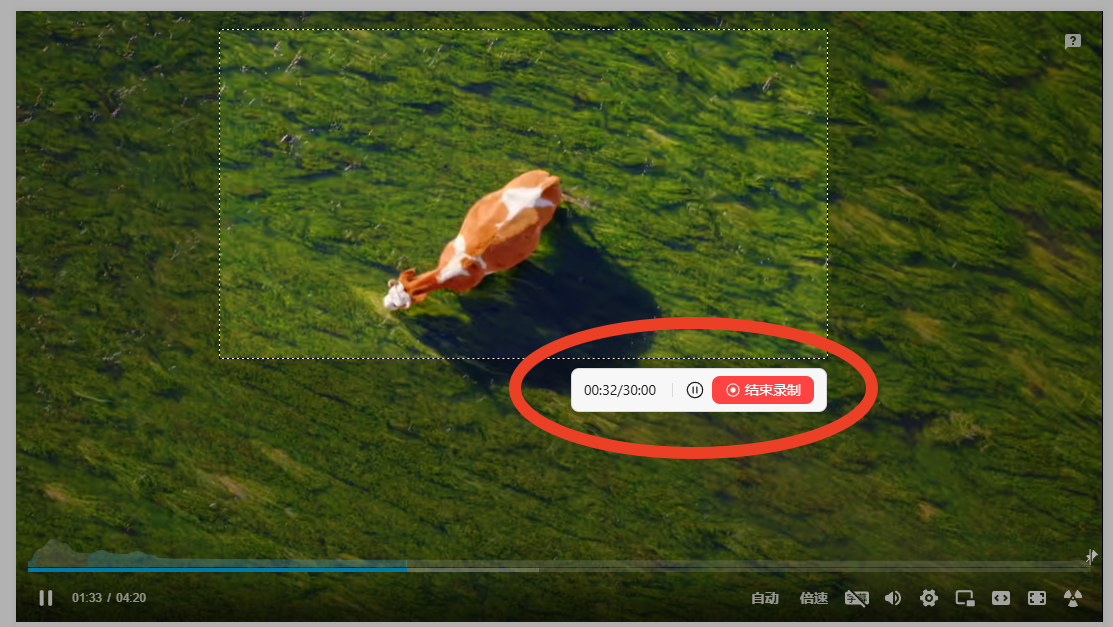This screenshot has width=1113, height=627.
Task: Switch to fullscreen mode
Action: click(1037, 598)
